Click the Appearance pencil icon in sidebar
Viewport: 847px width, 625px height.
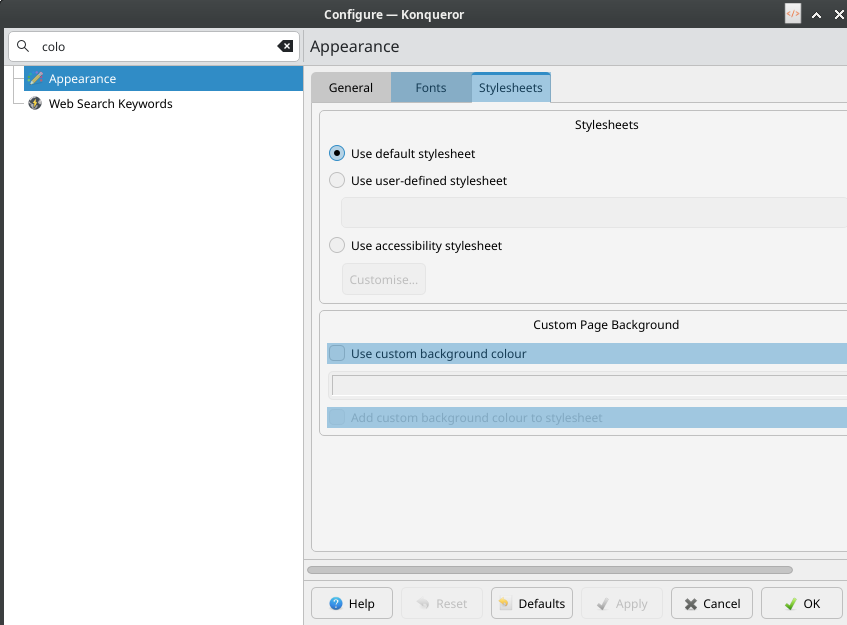(x=35, y=79)
